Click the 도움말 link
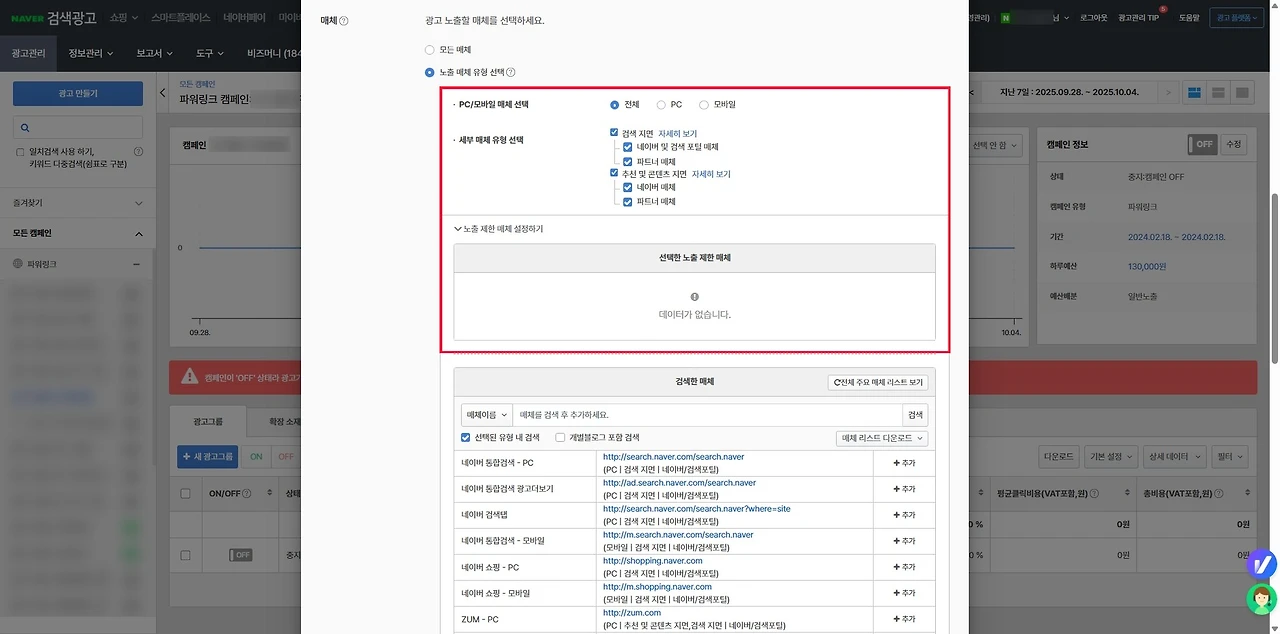 click(x=1189, y=18)
